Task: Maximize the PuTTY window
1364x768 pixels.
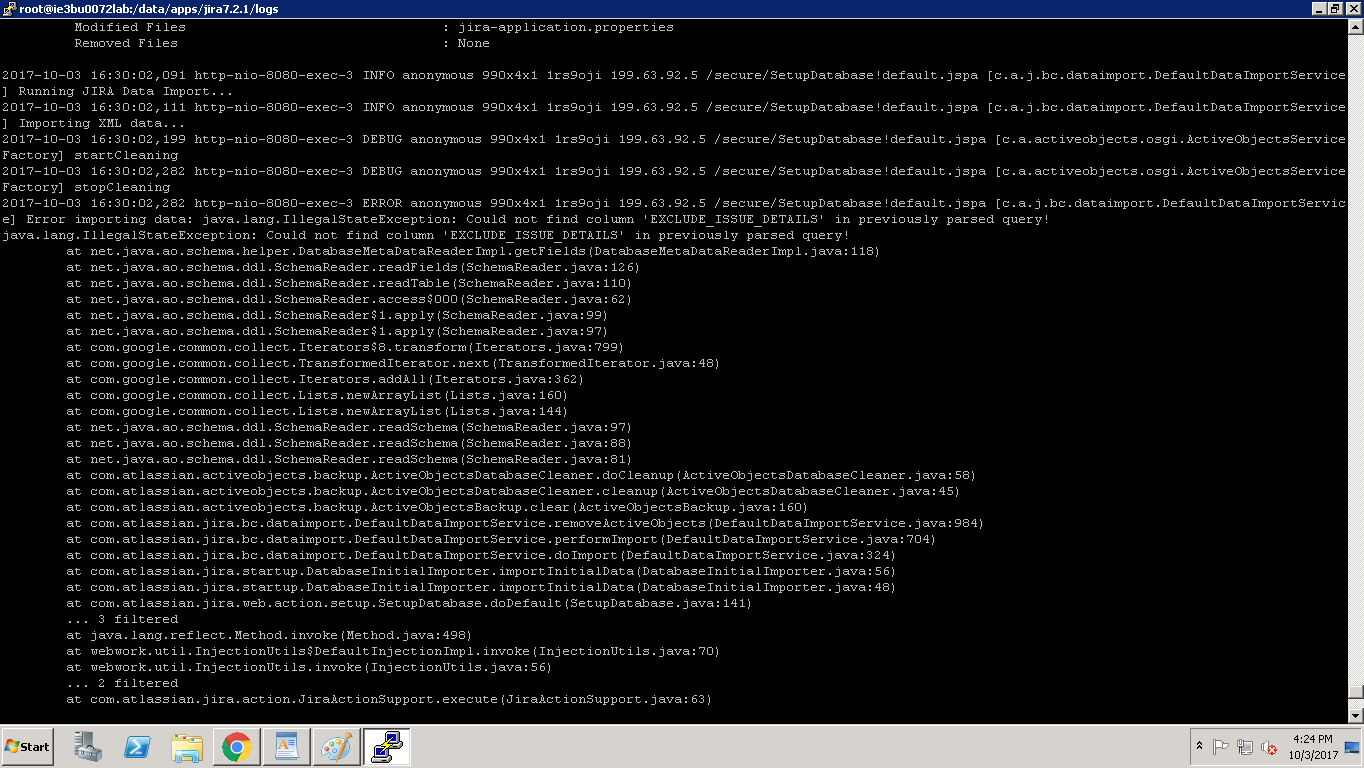Action: (1336, 9)
